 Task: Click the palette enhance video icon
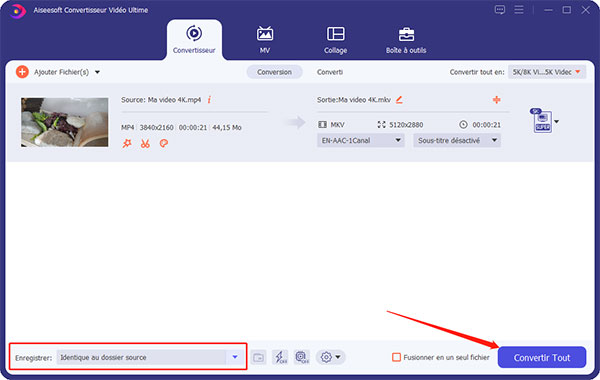pos(163,144)
